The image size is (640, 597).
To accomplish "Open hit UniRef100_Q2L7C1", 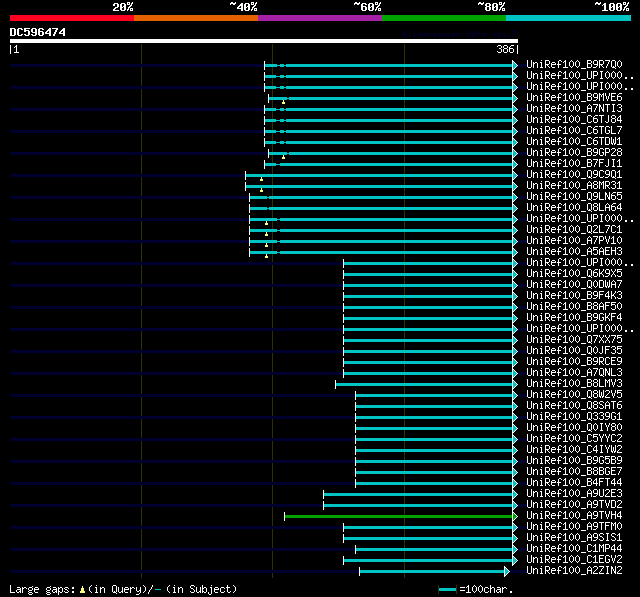I will [574, 230].
